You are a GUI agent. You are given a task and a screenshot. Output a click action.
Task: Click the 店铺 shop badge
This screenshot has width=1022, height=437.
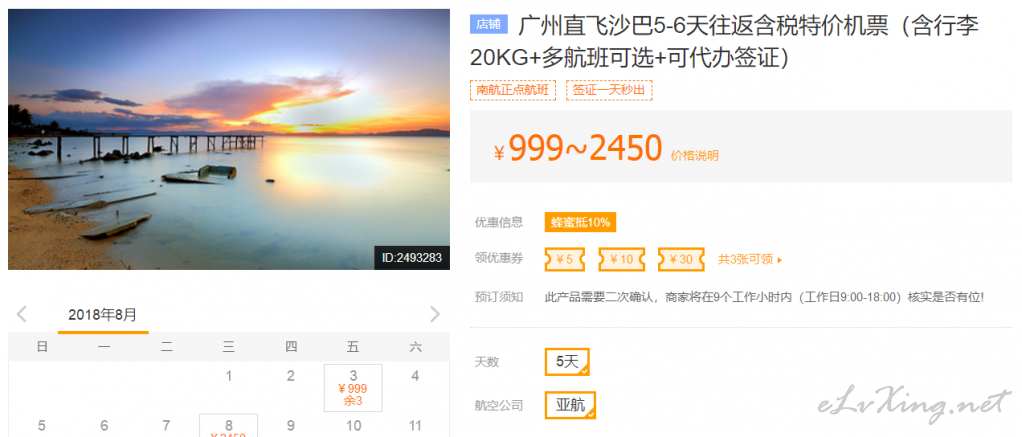(489, 25)
